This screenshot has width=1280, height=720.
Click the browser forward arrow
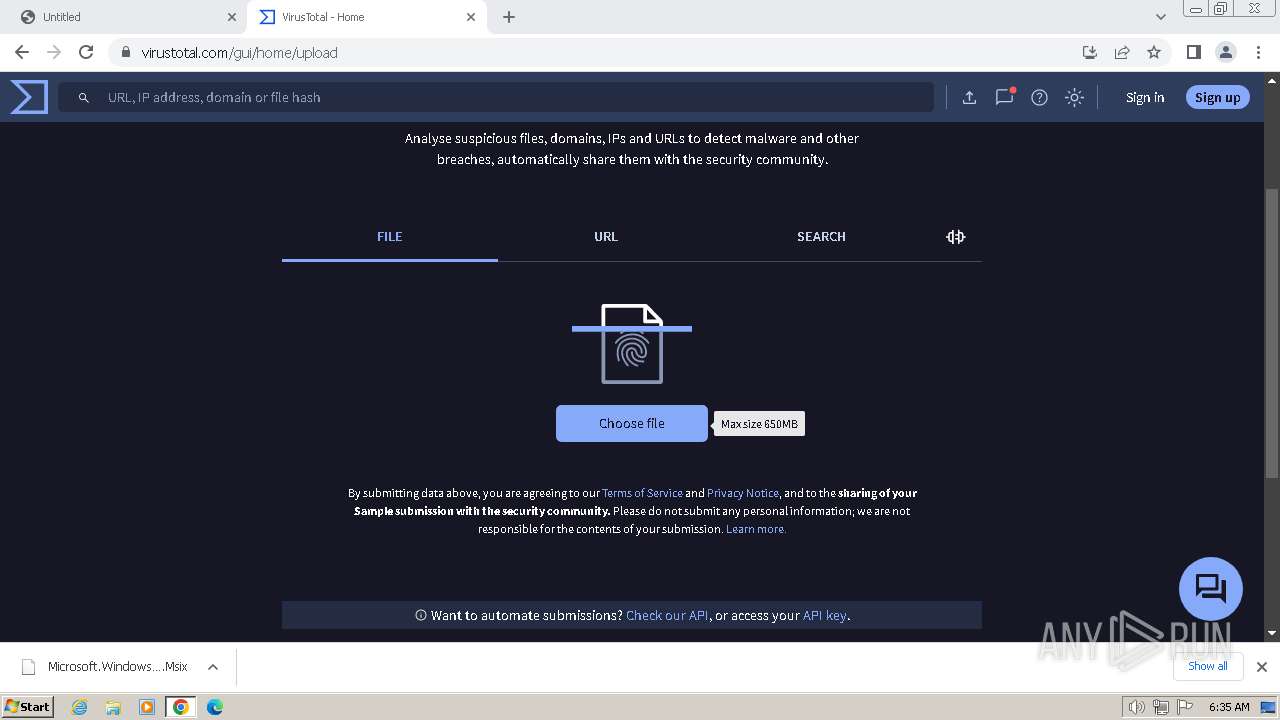pyautogui.click(x=54, y=52)
